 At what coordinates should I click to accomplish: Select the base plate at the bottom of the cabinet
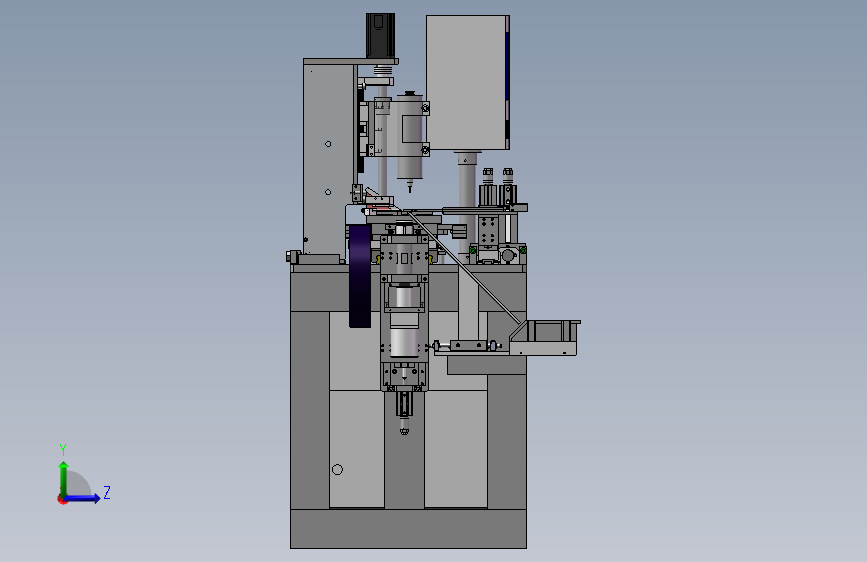click(x=408, y=529)
